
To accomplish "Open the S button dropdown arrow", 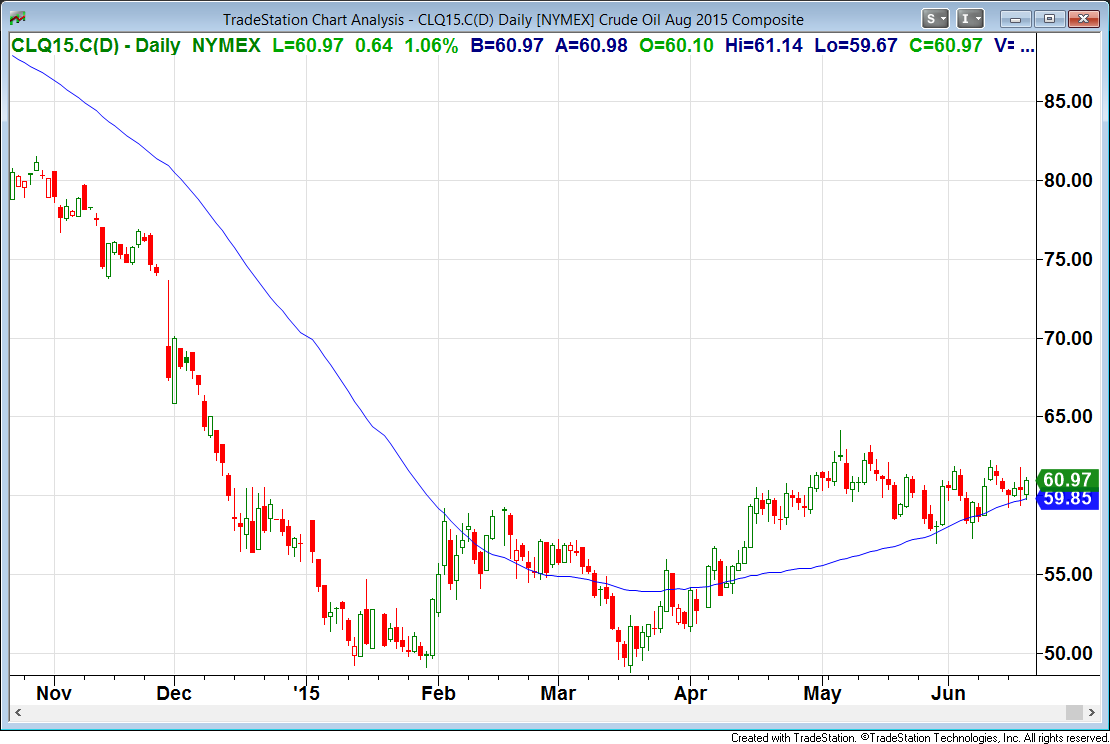I will pyautogui.click(x=944, y=19).
